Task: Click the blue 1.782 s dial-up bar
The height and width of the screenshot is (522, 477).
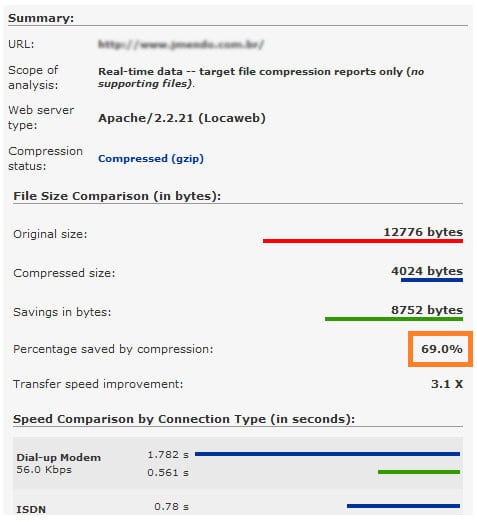Action: tap(327, 454)
